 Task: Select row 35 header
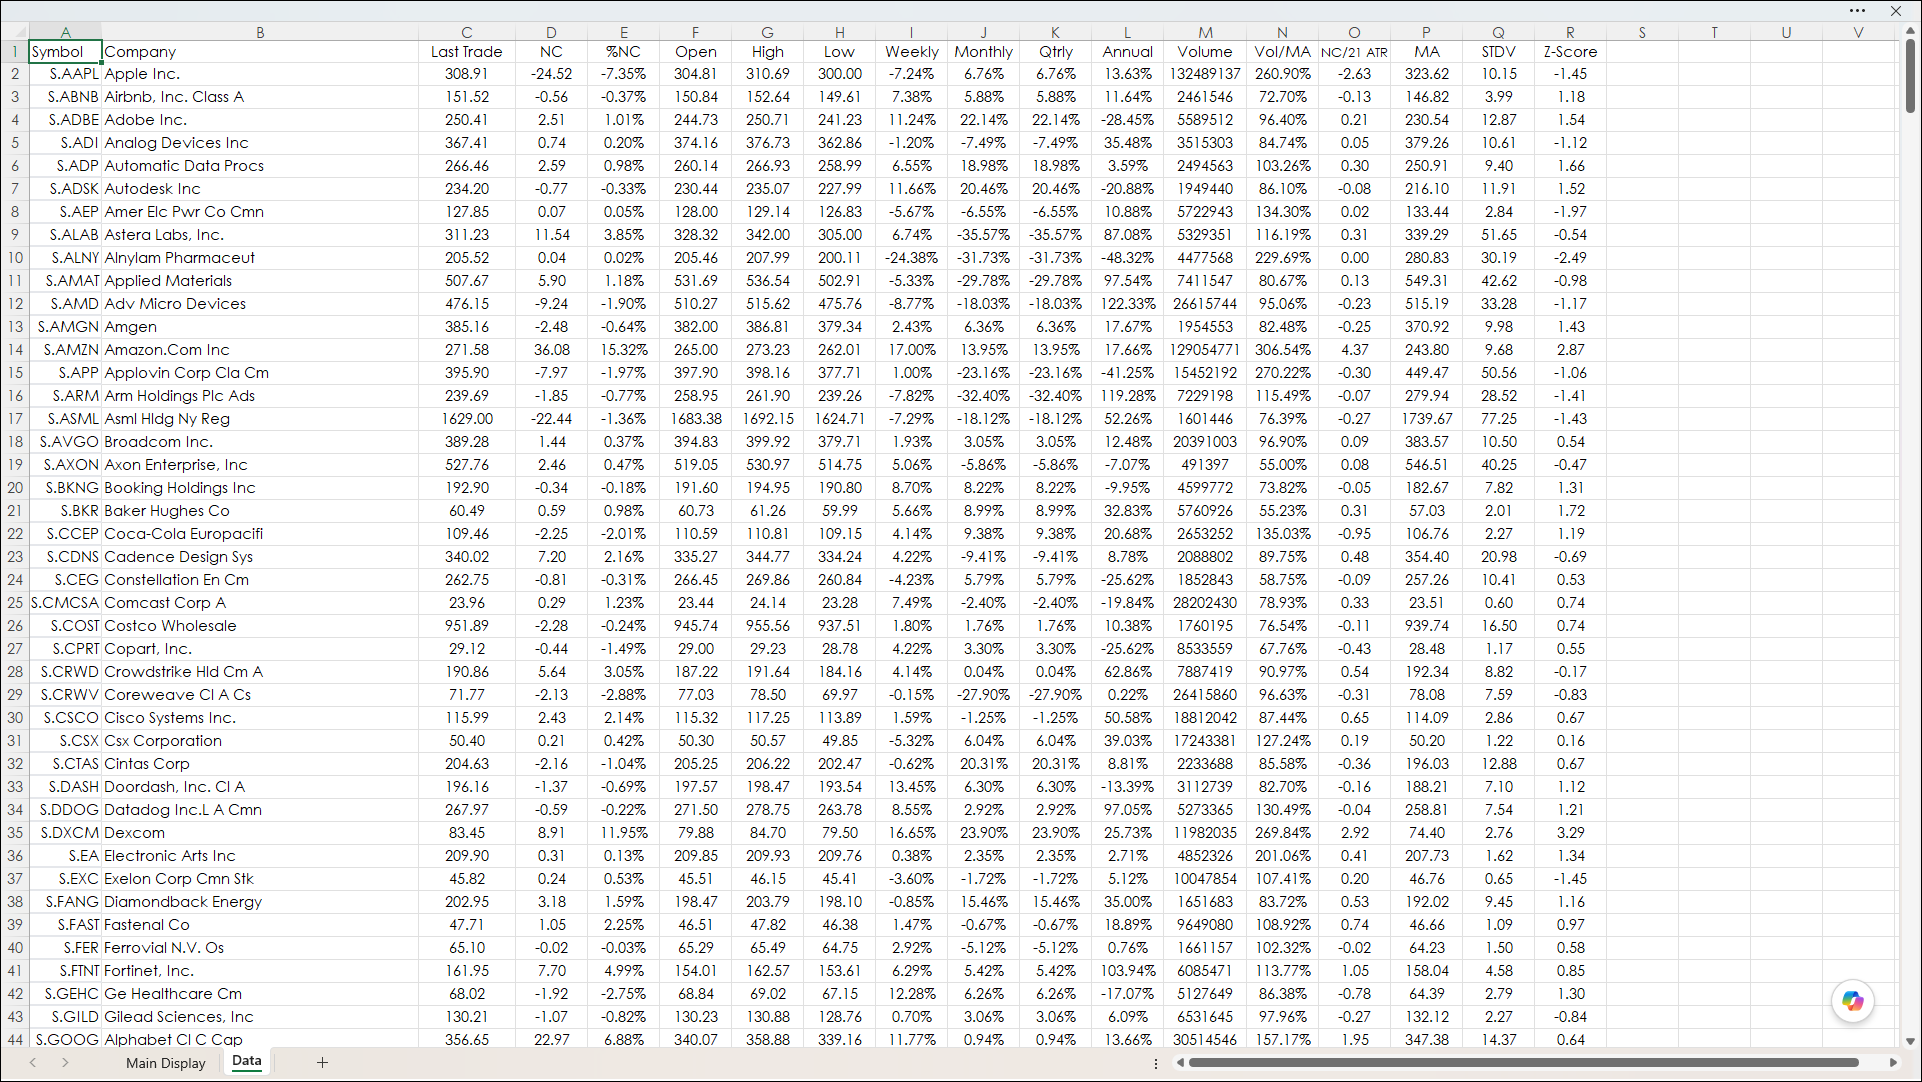point(15,833)
